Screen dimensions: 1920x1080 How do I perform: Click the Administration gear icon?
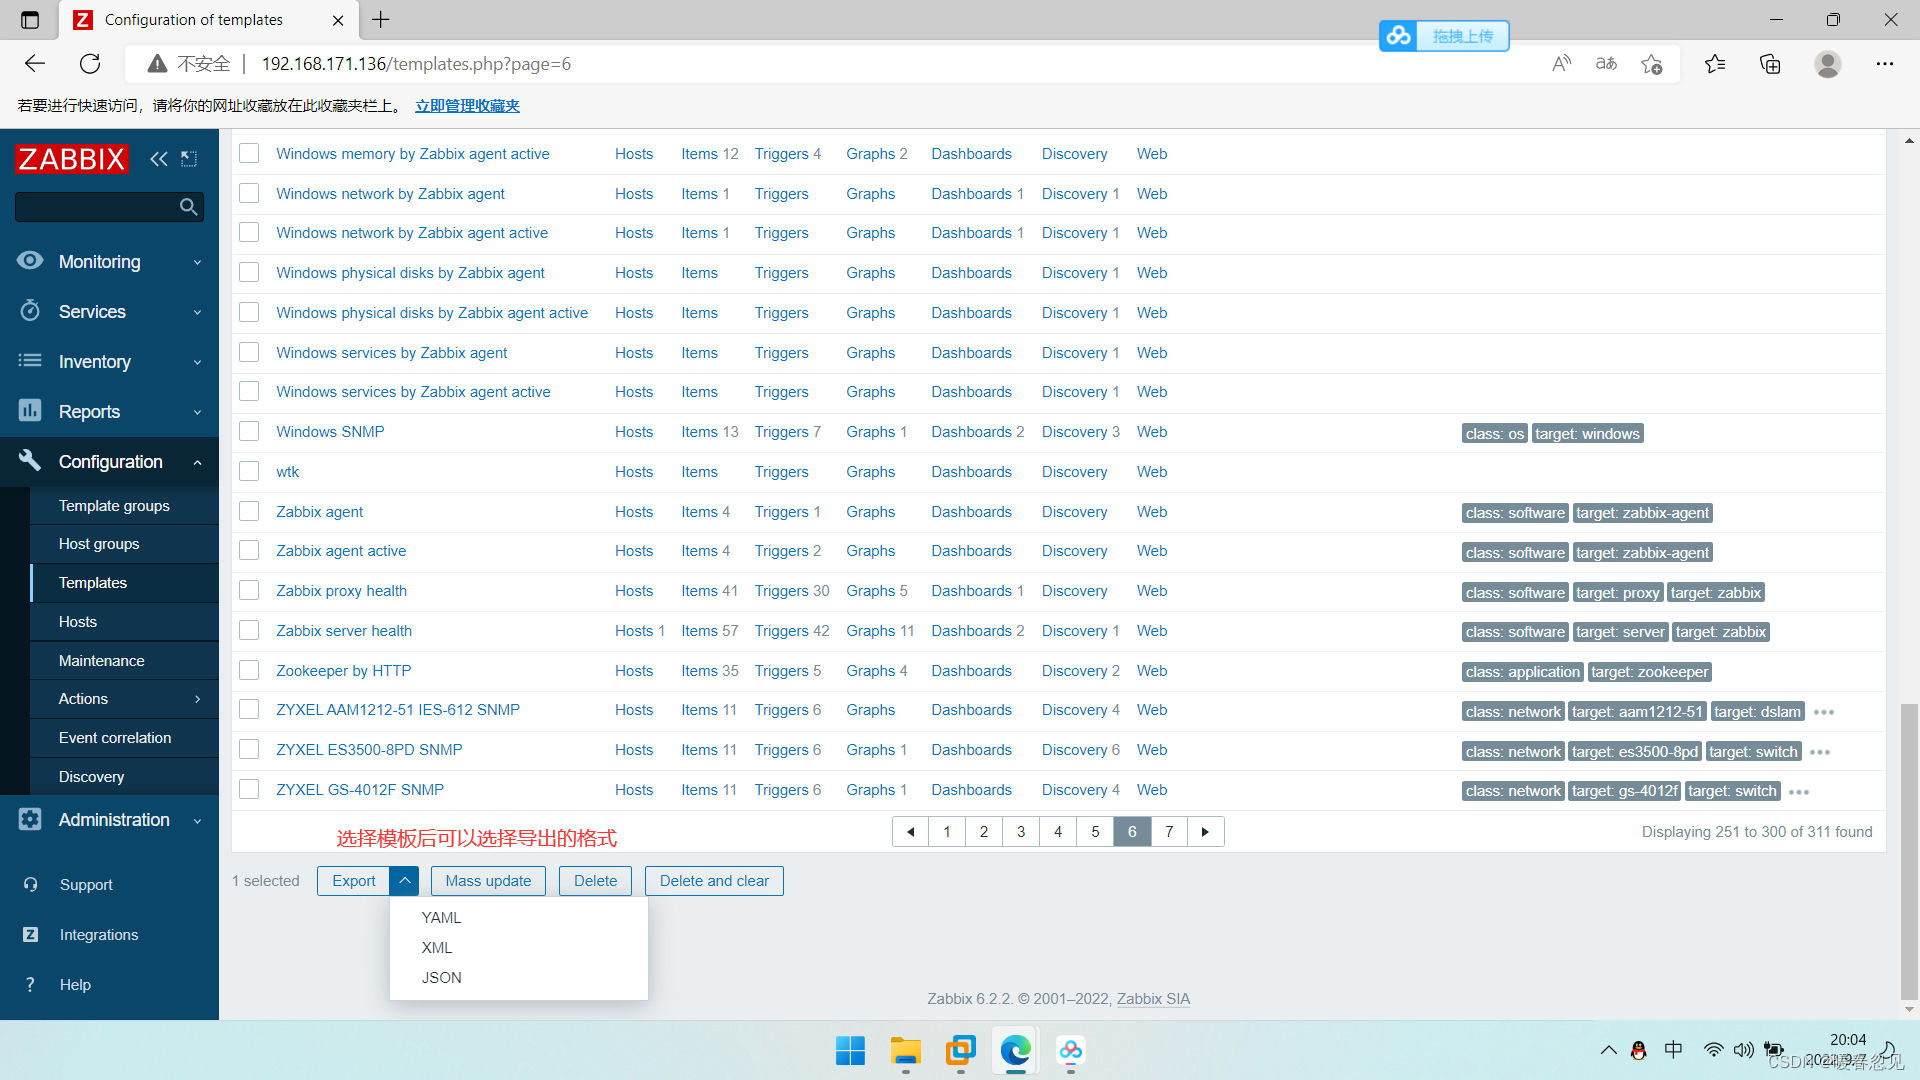pyautogui.click(x=30, y=819)
